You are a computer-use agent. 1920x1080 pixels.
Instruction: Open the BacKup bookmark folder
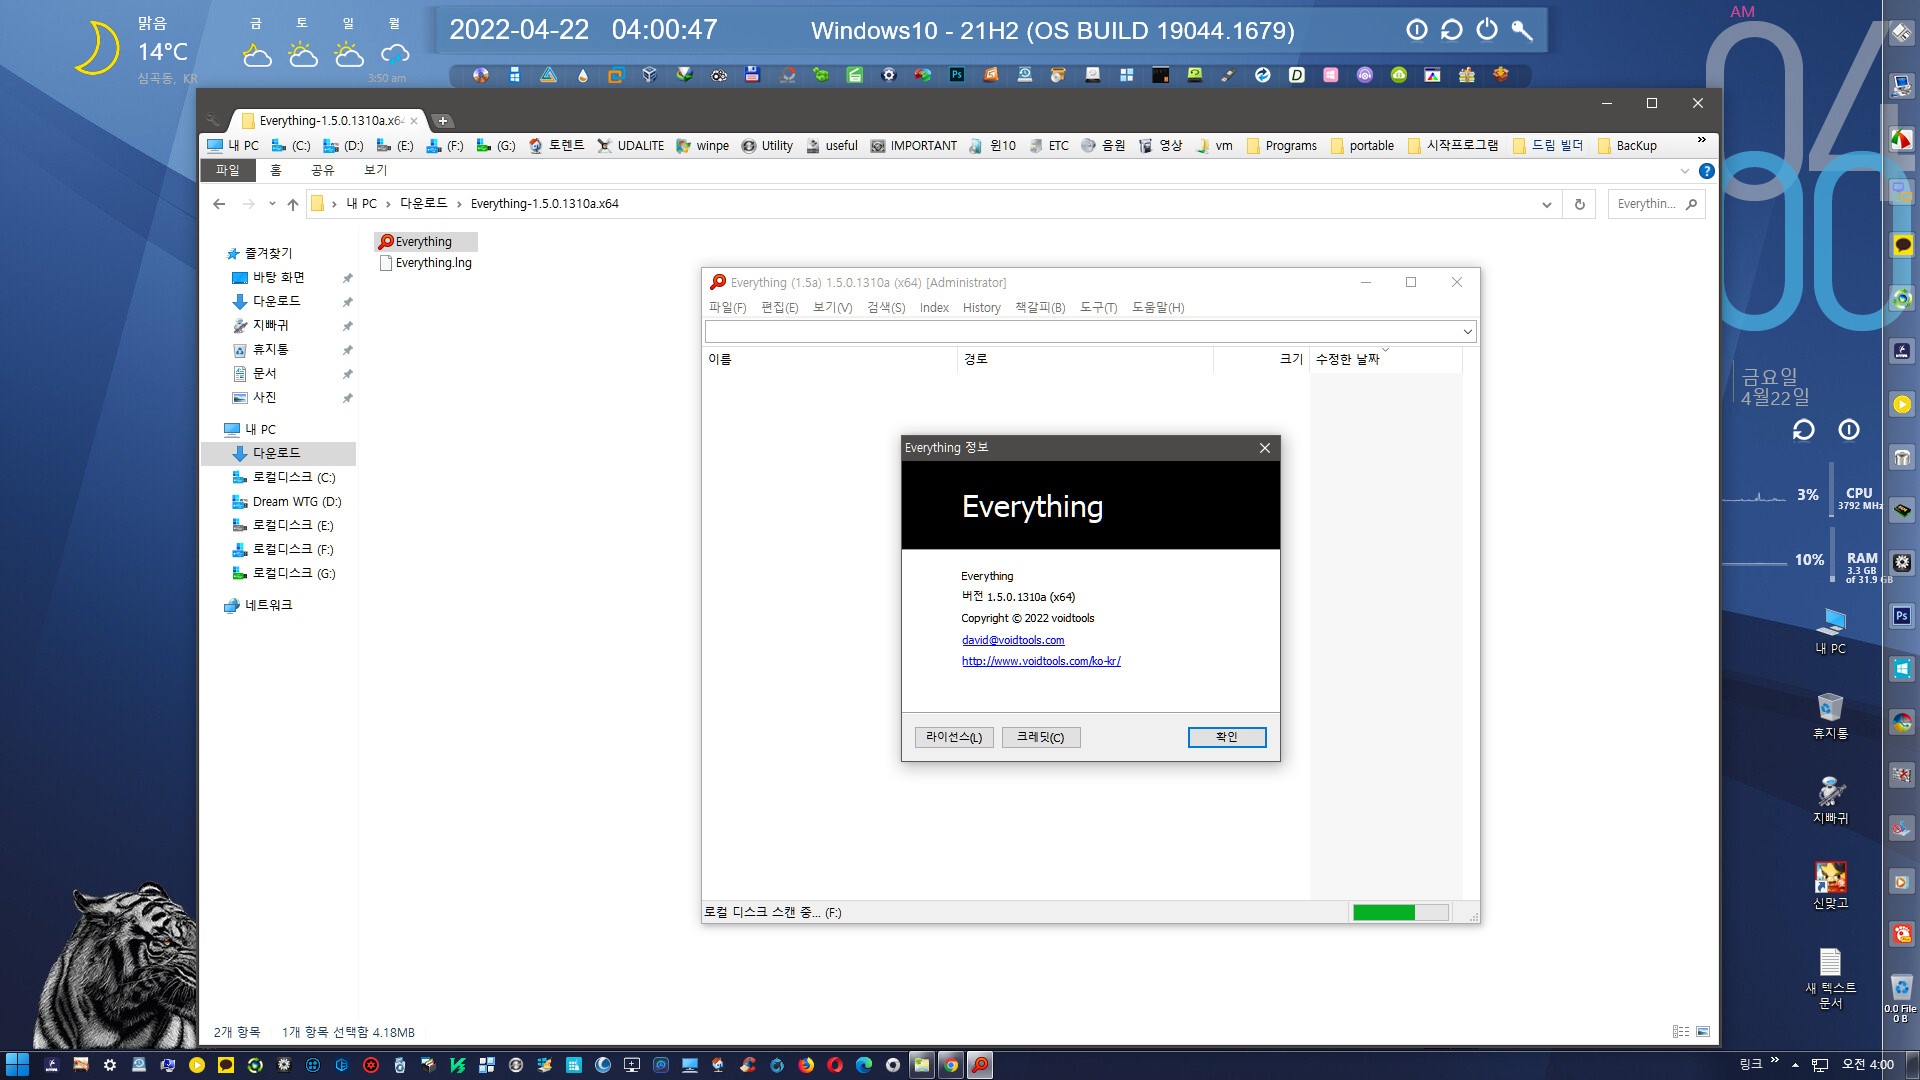click(1627, 146)
